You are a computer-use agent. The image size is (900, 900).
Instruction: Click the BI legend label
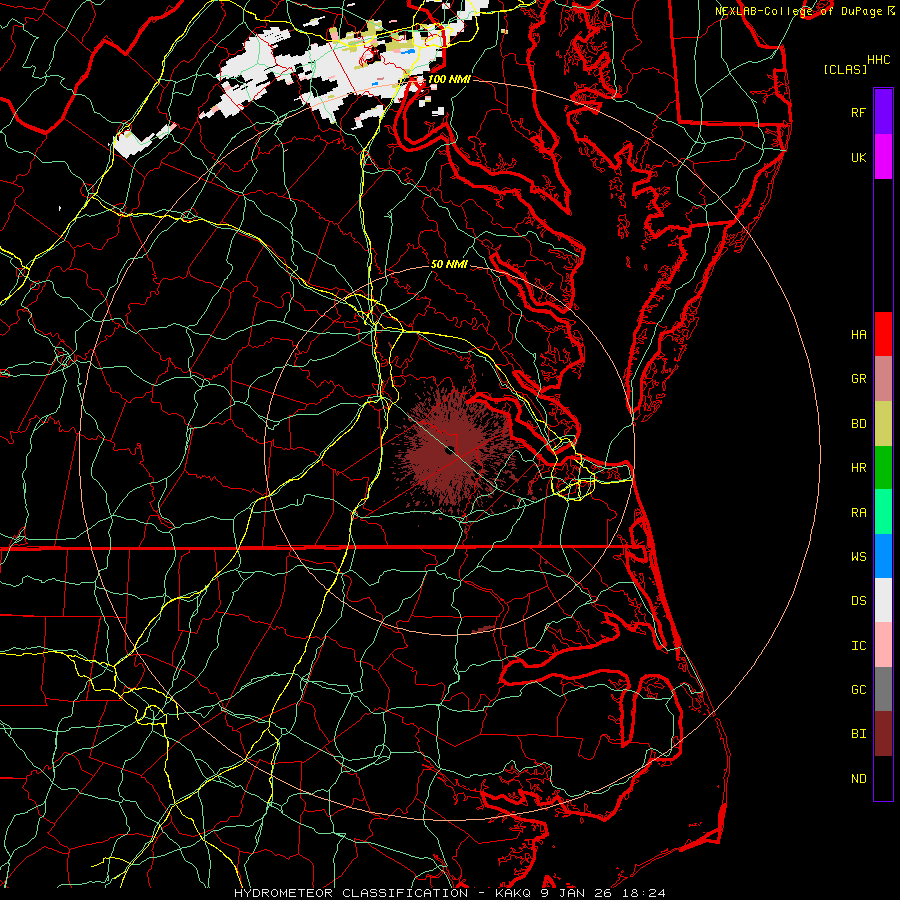click(858, 734)
